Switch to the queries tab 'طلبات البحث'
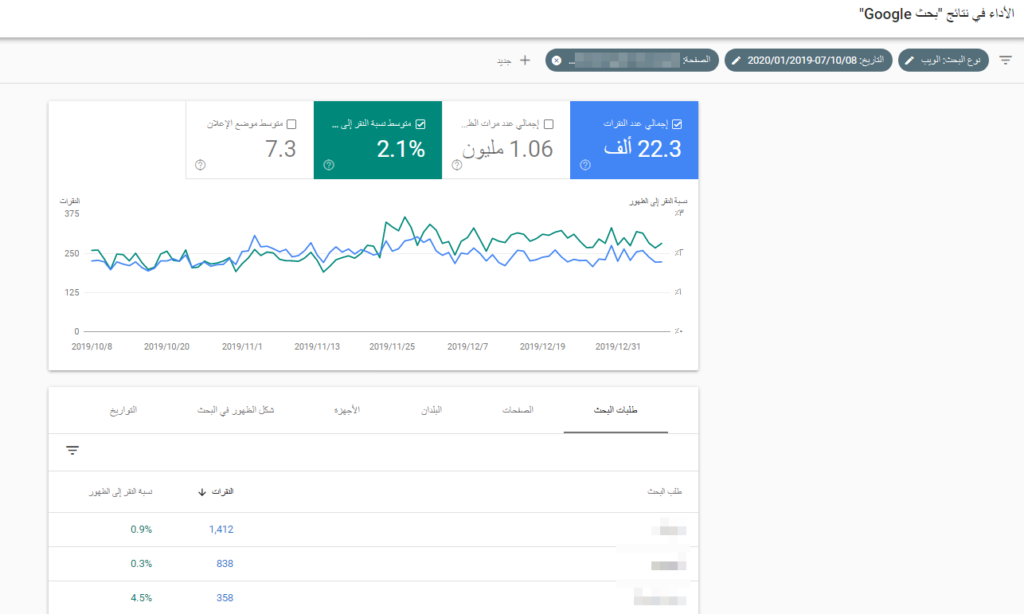The width and height of the screenshot is (1024, 614). (x=615, y=410)
